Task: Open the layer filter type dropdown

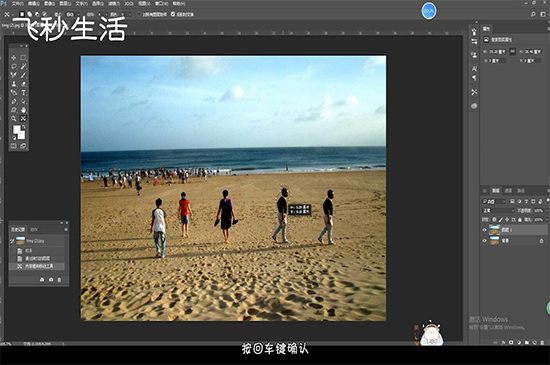Action: coord(494,201)
